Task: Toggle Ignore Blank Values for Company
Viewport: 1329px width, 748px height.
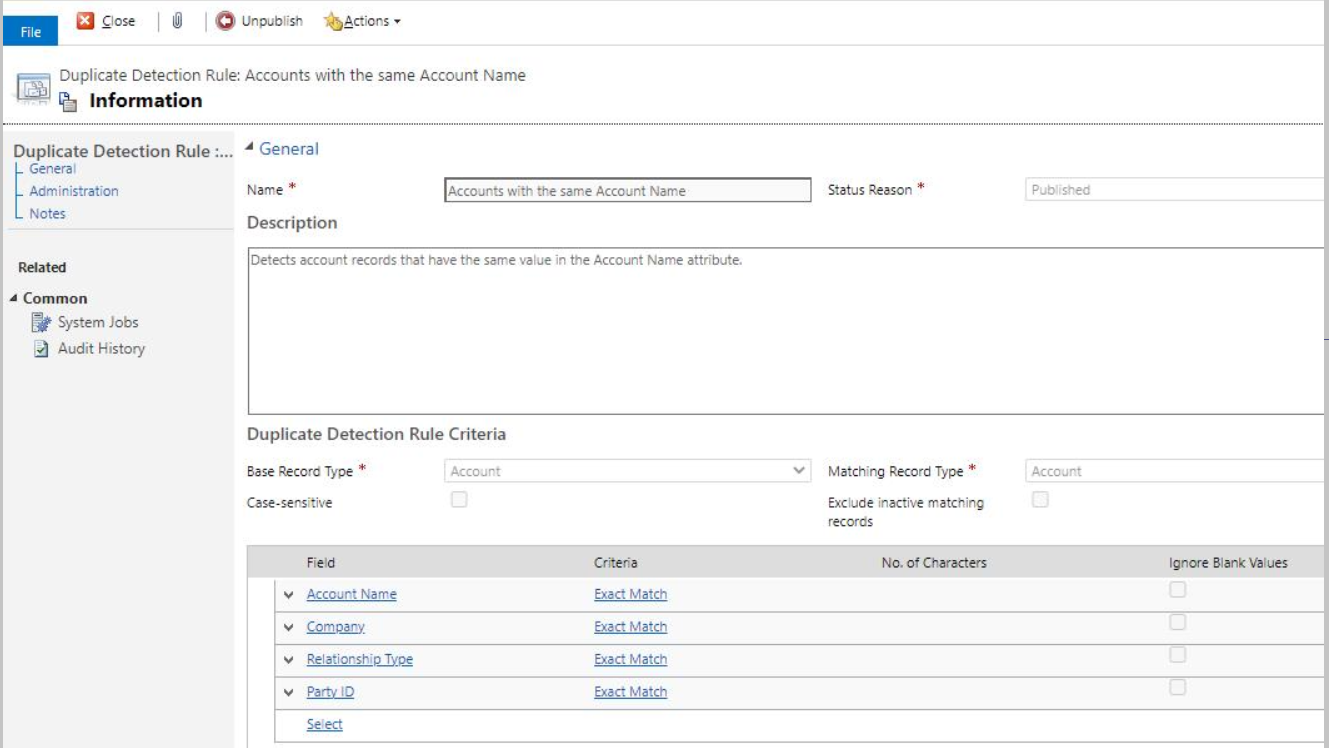Action: coord(1178,622)
